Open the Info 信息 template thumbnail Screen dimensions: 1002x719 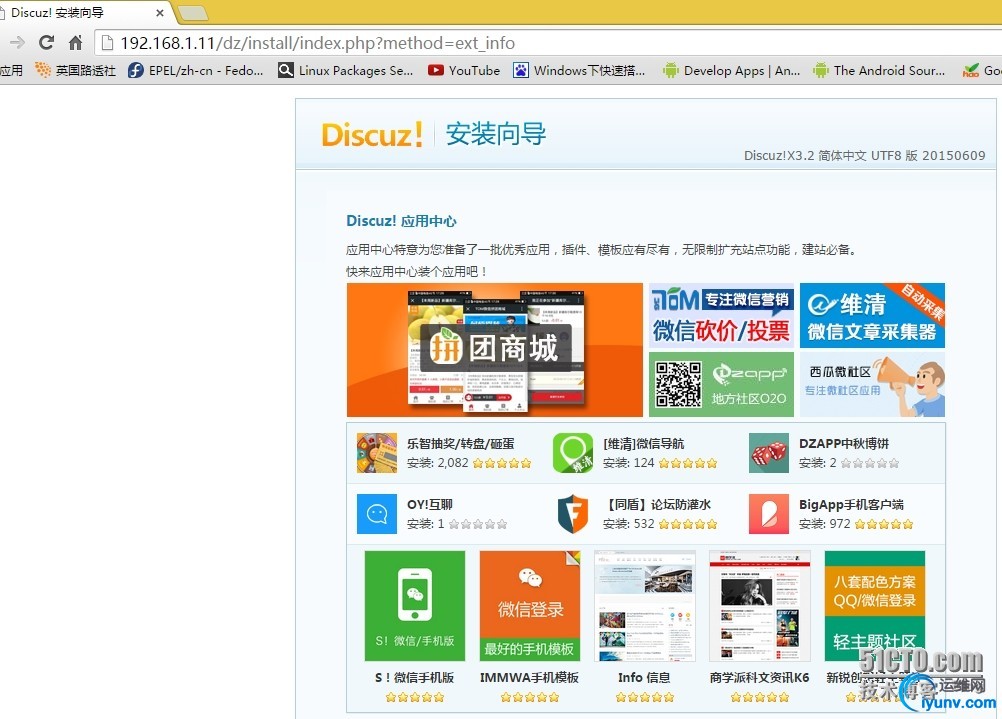click(645, 606)
